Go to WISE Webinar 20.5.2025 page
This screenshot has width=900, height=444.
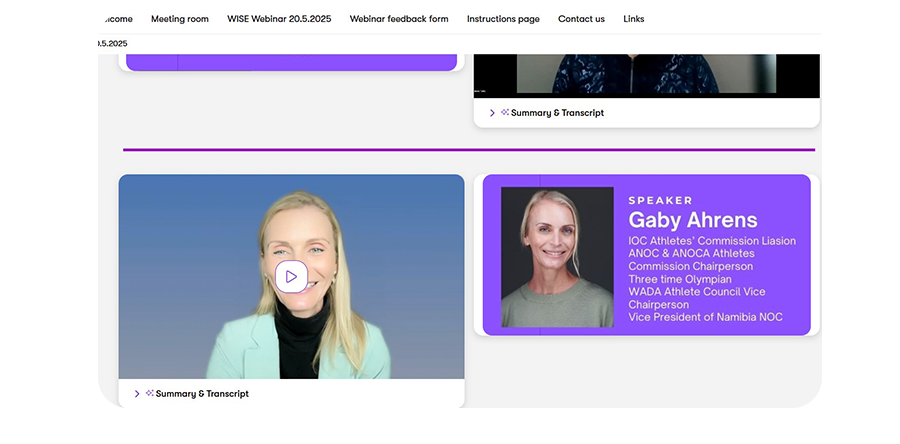pos(279,19)
